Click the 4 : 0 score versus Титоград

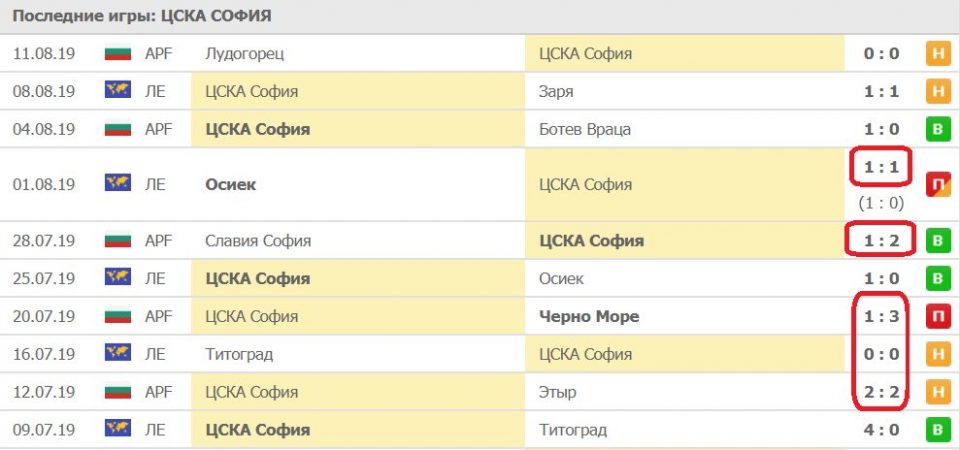881,430
